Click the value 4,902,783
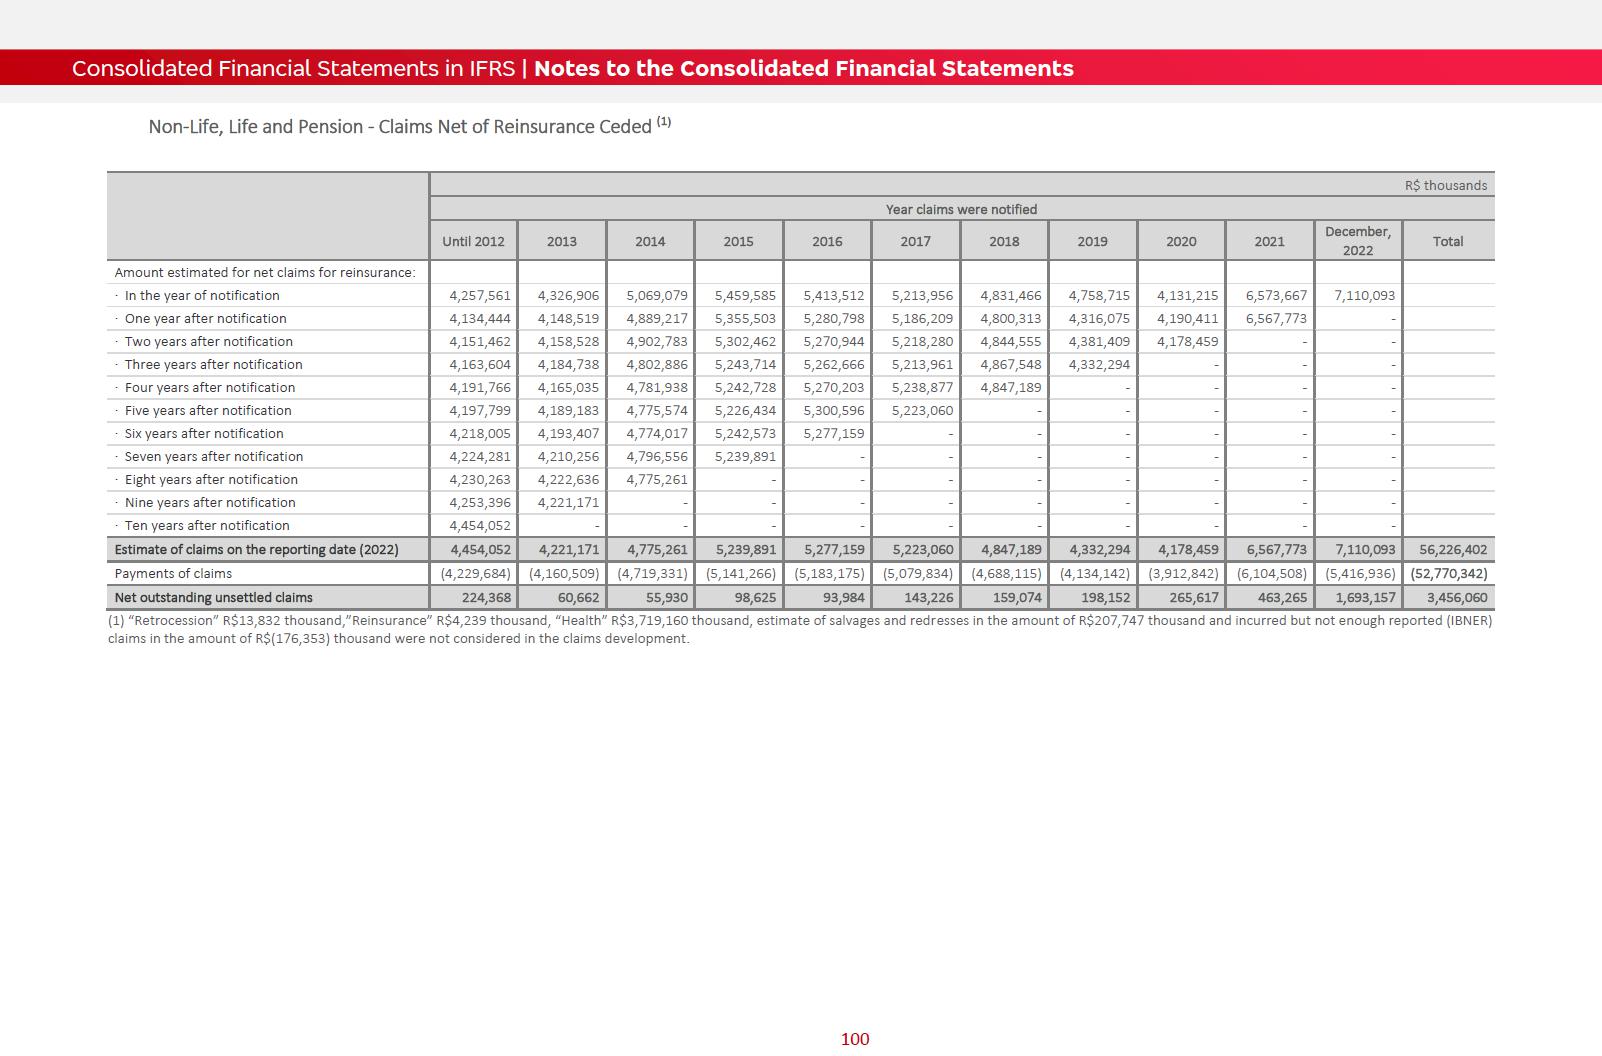This screenshot has height=1056, width=1602. point(657,341)
